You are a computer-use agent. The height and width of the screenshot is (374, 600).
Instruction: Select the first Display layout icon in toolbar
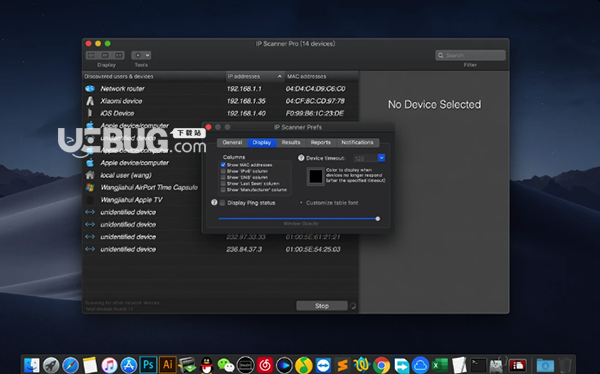coord(91,56)
